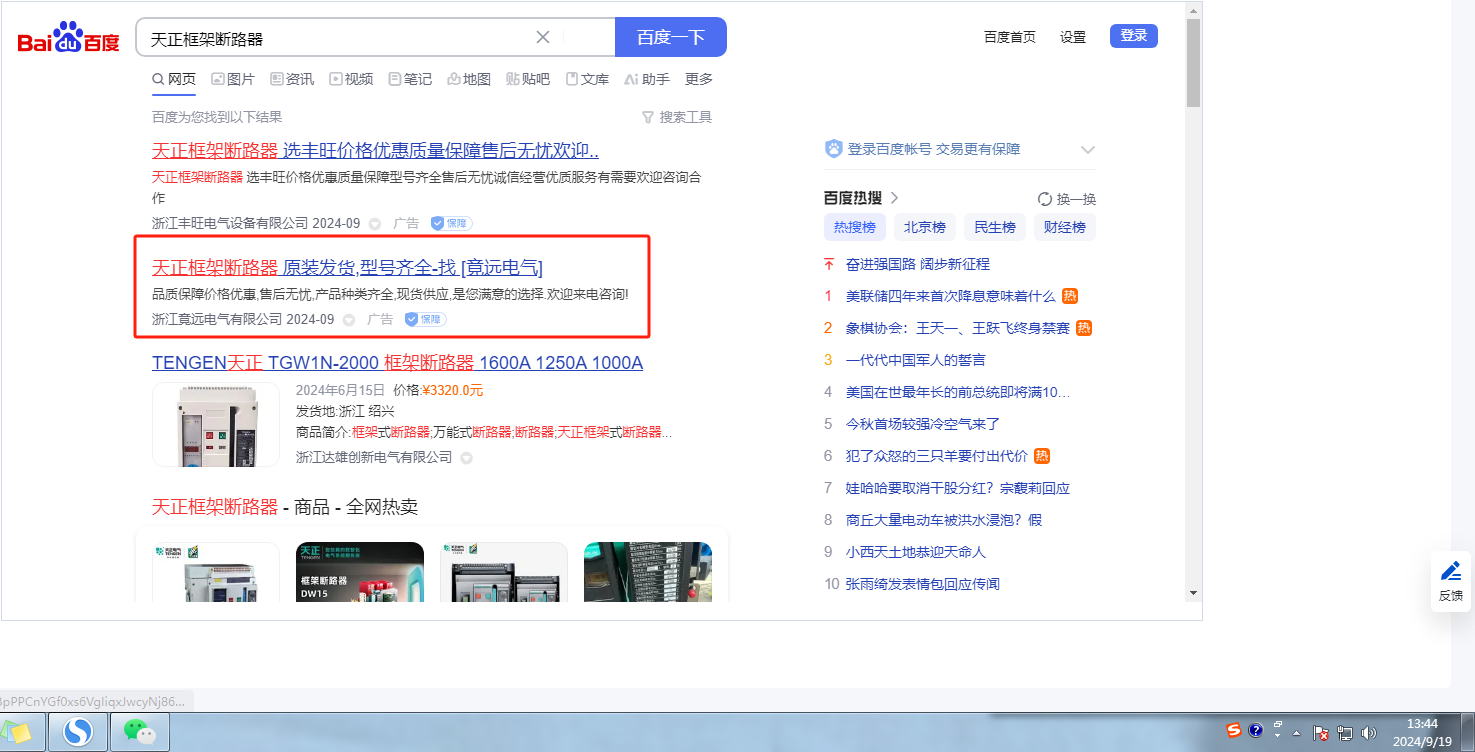Open Sogou browser in the taskbar
1475x752 pixels.
pos(79,733)
